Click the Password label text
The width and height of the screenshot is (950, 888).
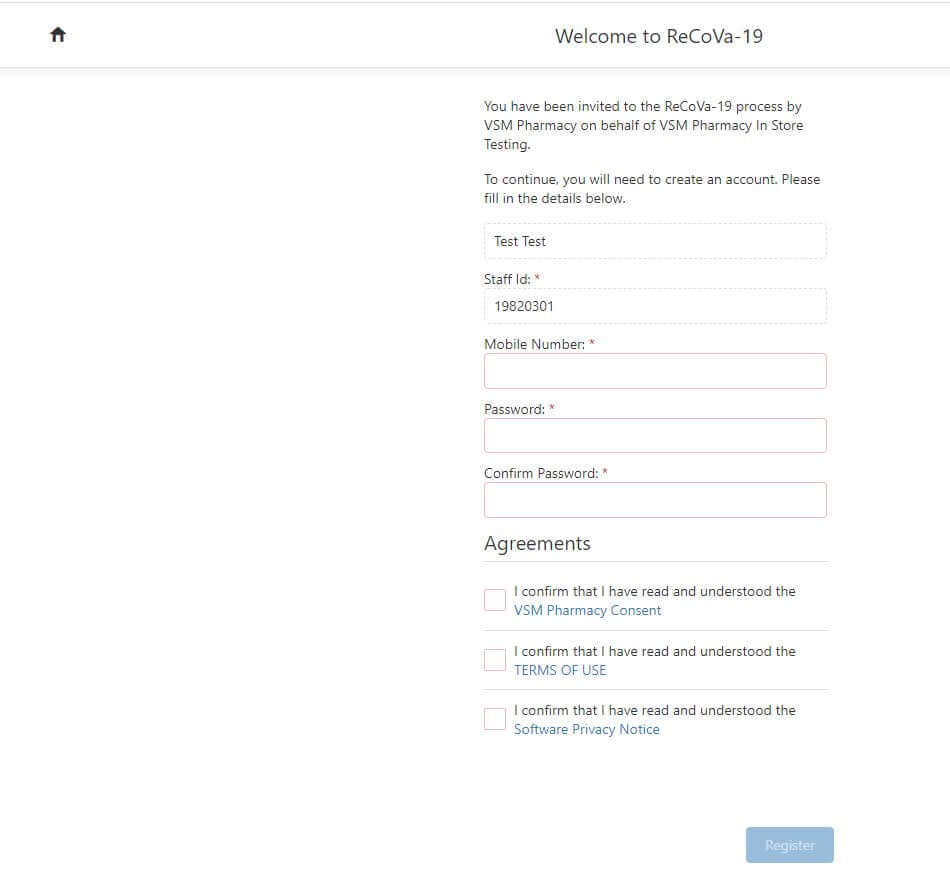pyautogui.click(x=514, y=409)
